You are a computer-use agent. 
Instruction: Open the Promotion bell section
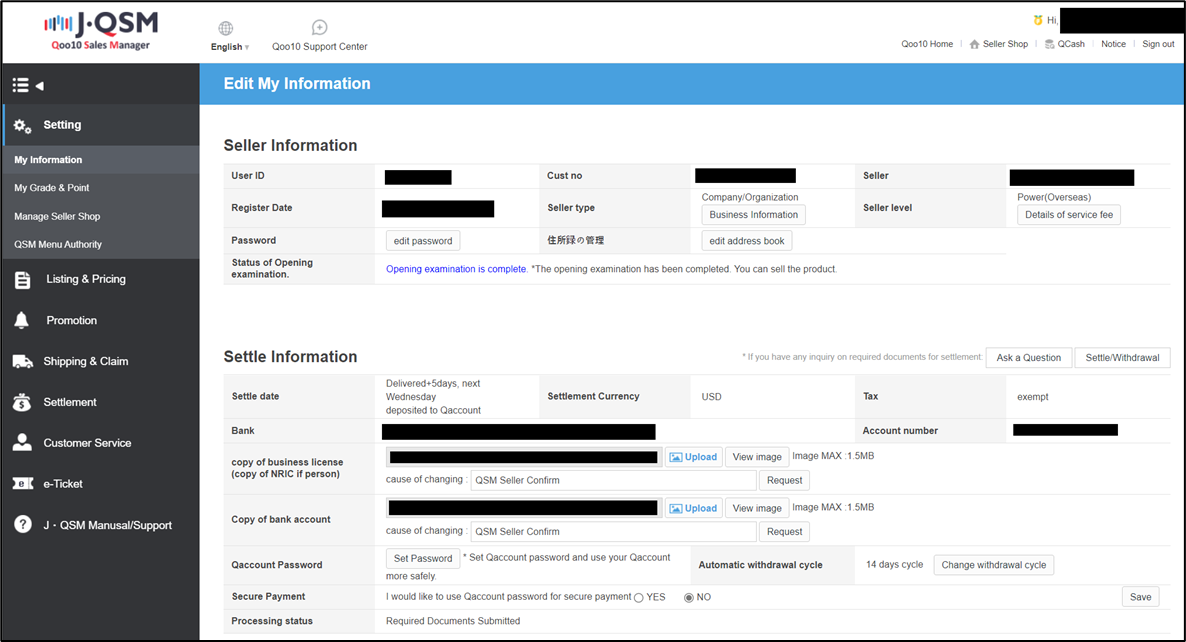[71, 320]
